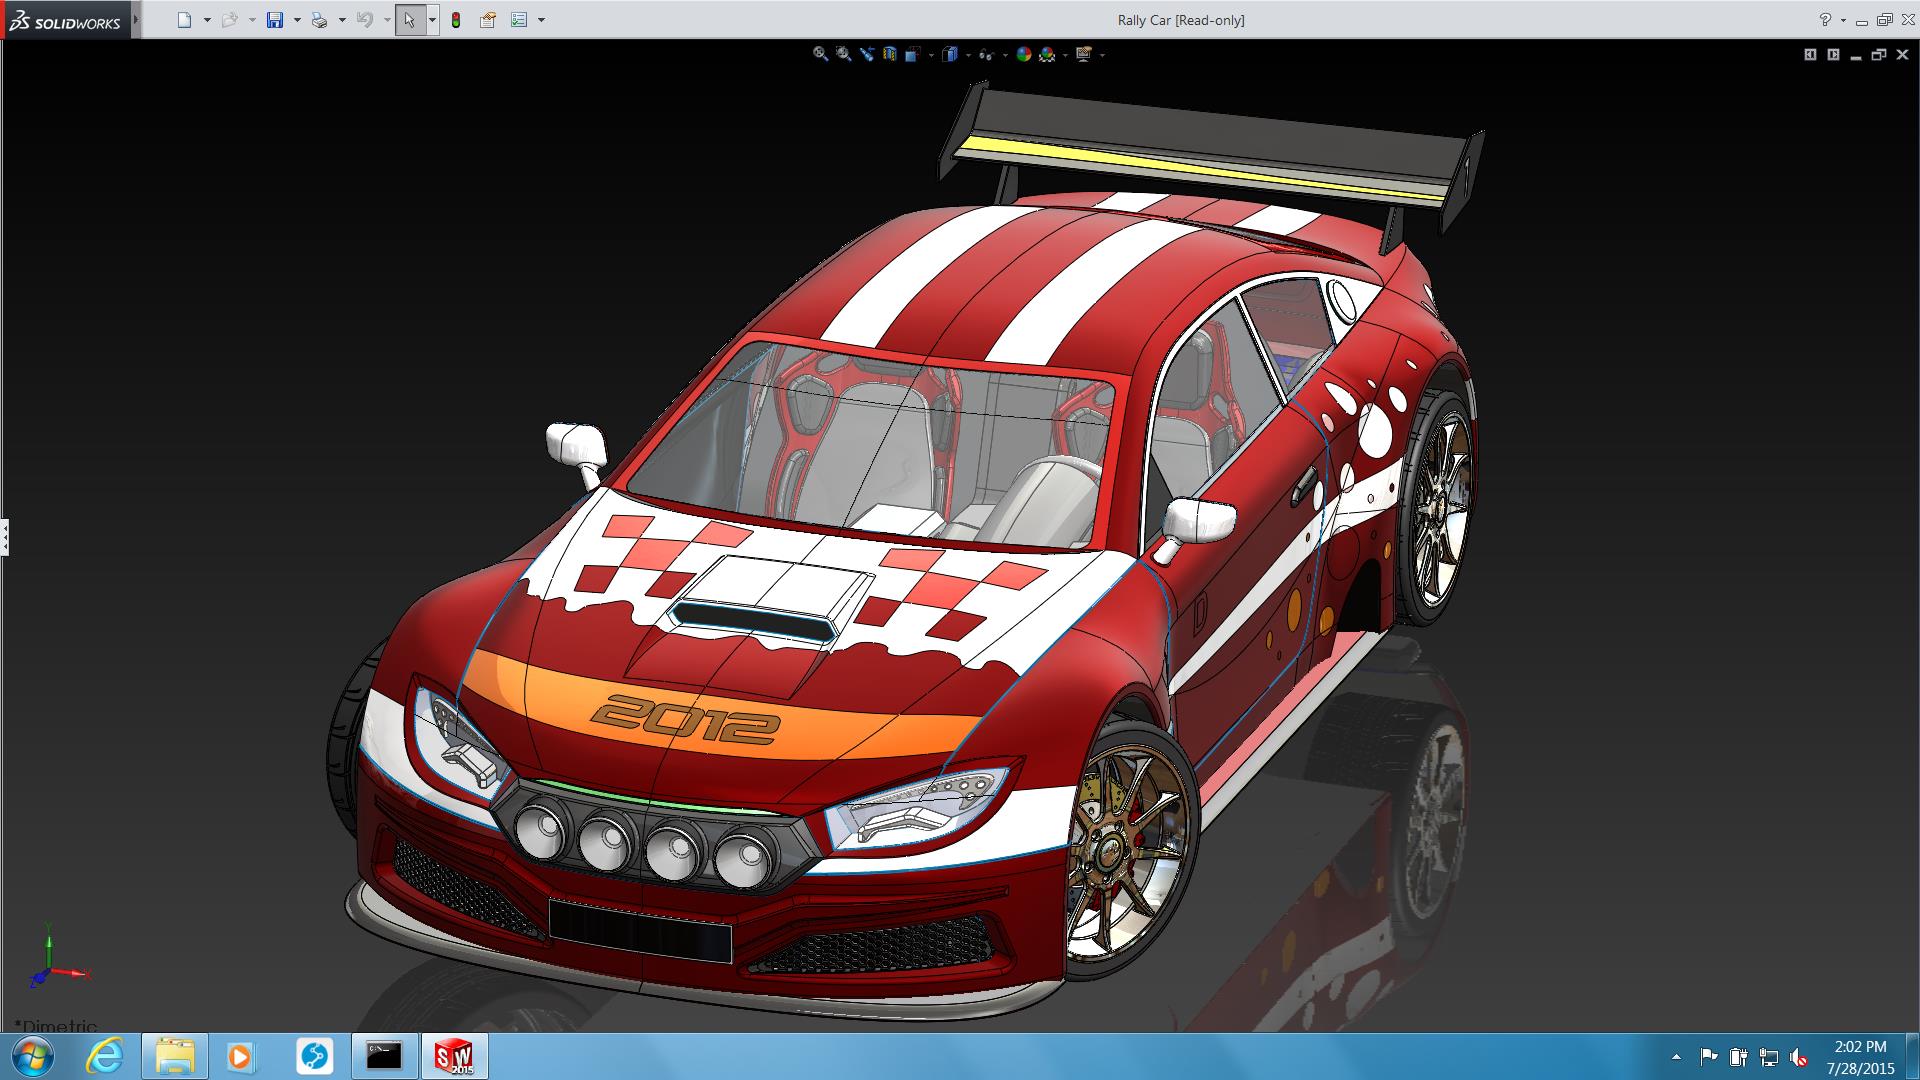Click Zoom to Area magnifier icon
Viewport: 1920px width, 1080px height.
point(844,55)
